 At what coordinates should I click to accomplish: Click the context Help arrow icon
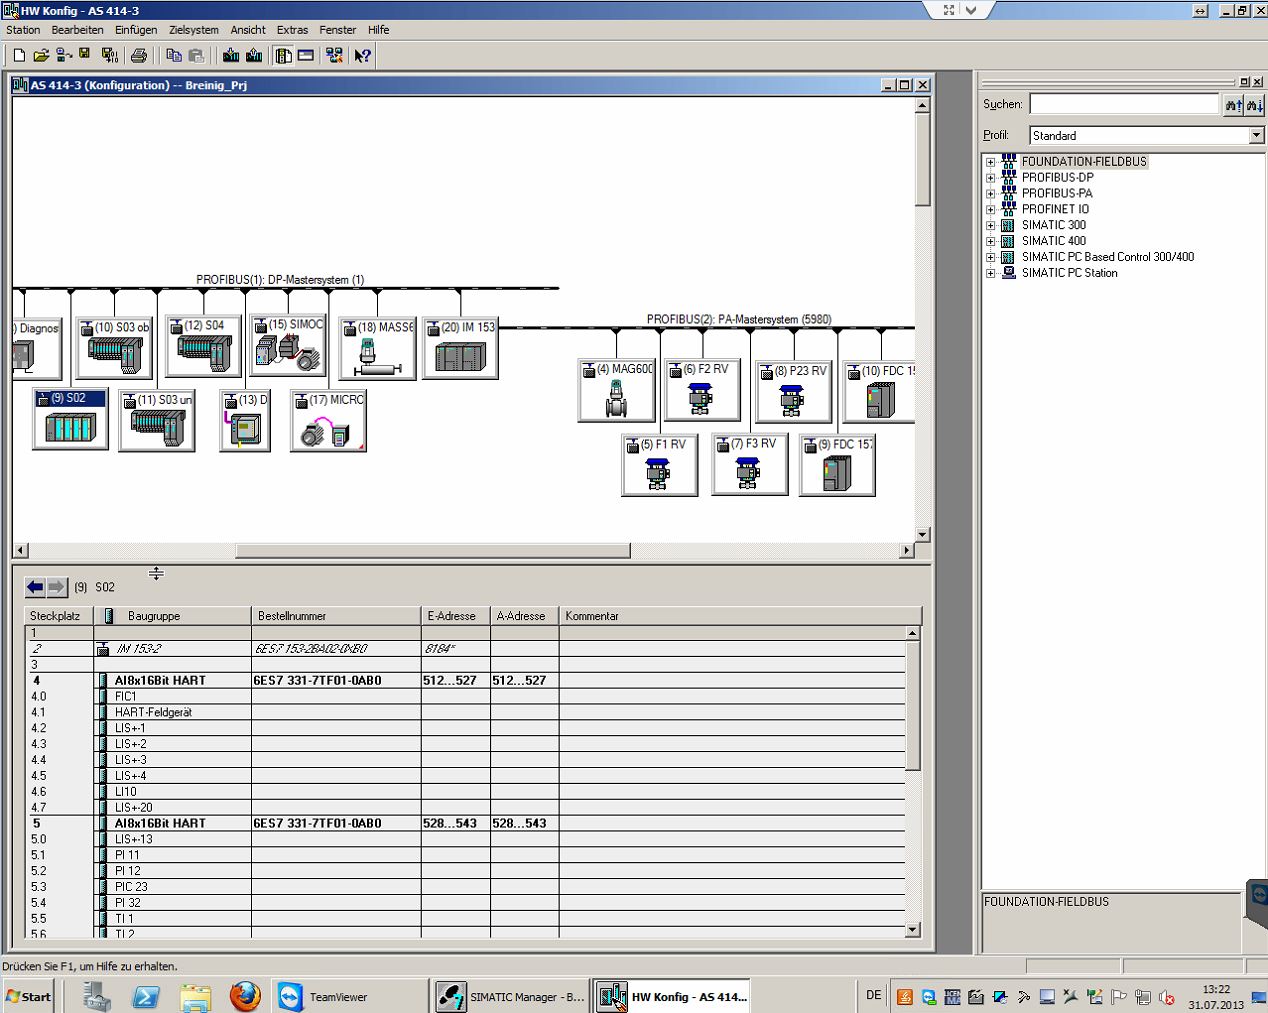pos(362,56)
